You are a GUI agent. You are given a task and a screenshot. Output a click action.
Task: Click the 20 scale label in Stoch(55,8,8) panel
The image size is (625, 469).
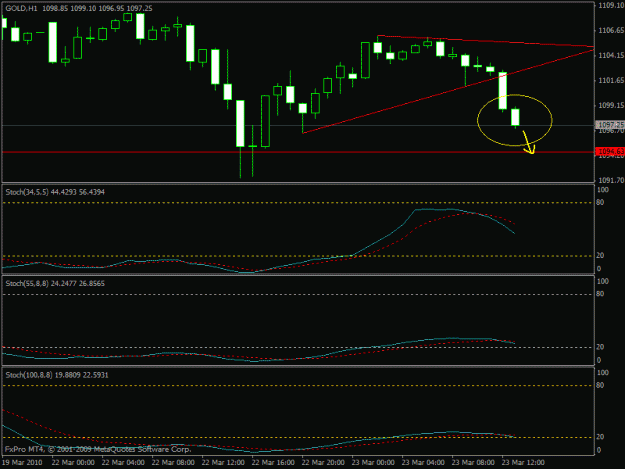600,347
